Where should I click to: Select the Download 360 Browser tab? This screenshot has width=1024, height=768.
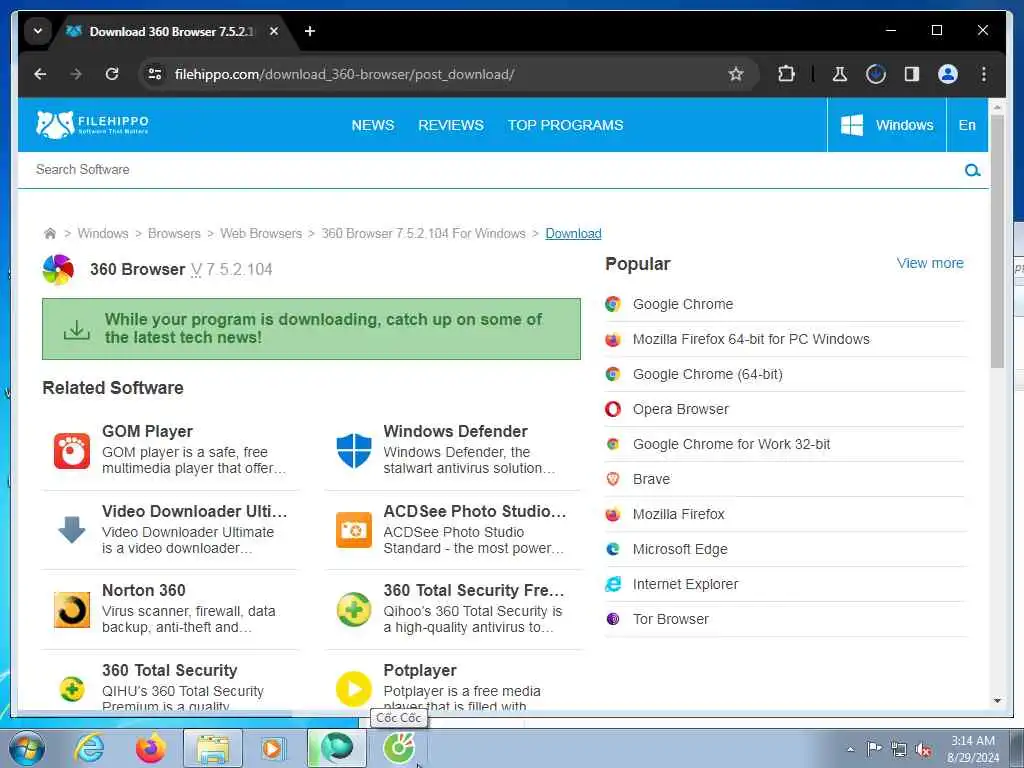click(171, 31)
